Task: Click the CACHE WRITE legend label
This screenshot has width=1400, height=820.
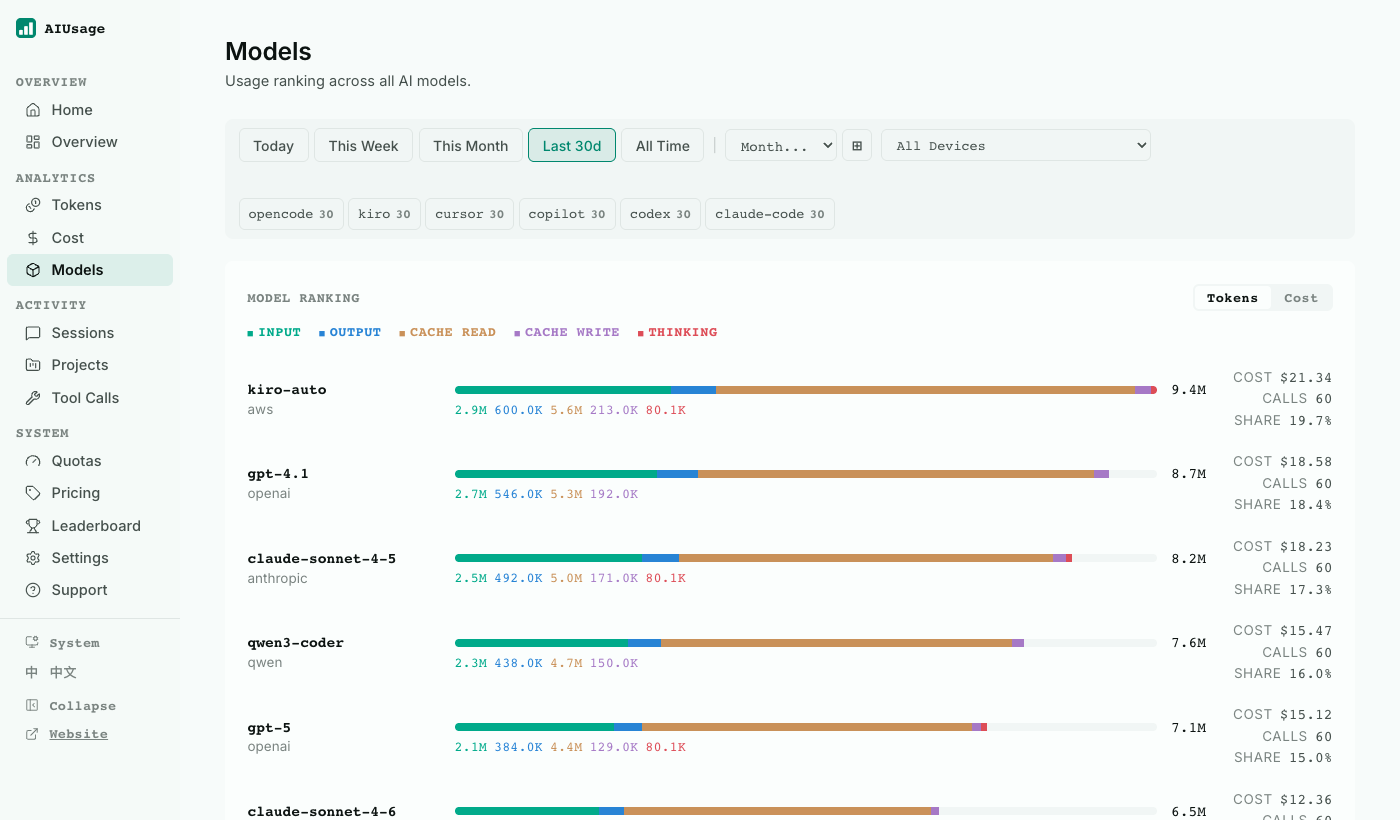Action: [572, 333]
